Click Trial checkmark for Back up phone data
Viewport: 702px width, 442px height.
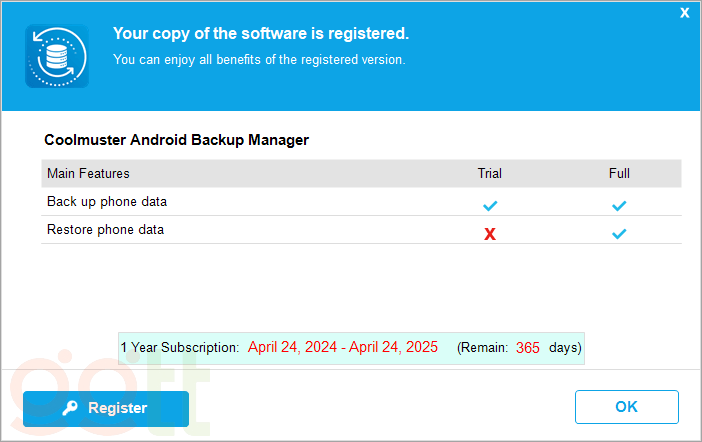[x=490, y=206]
